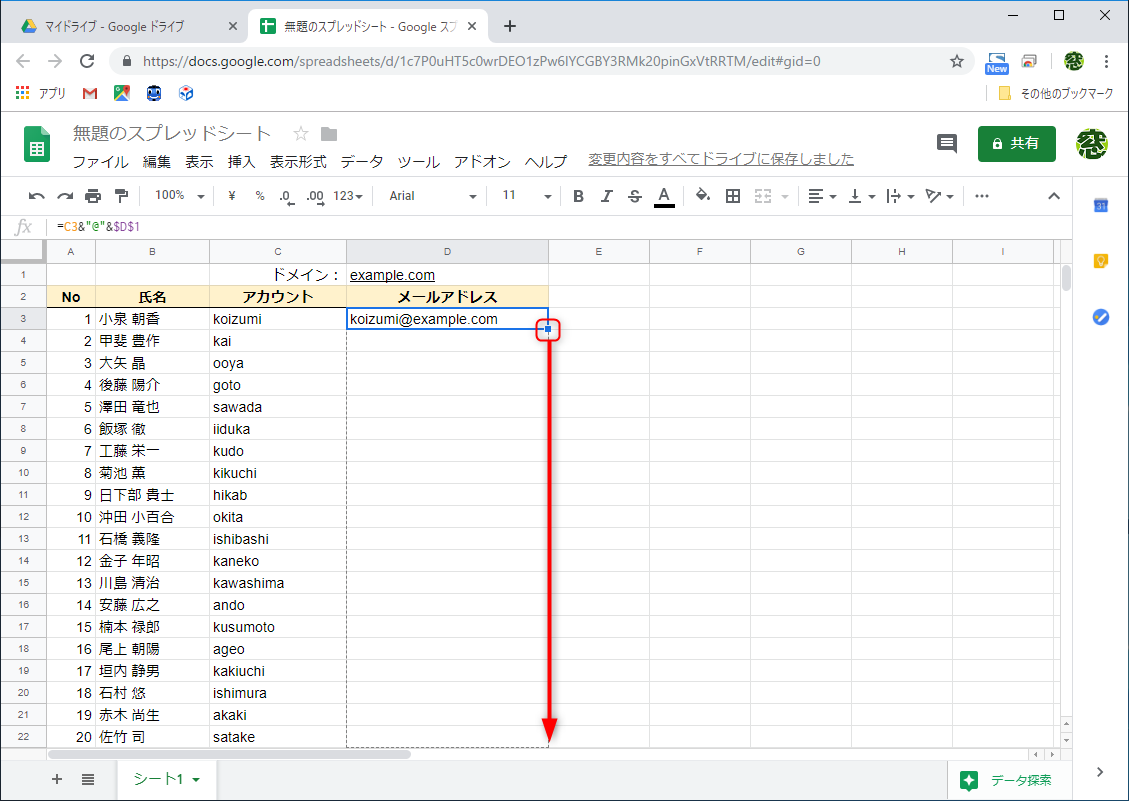Open the 挿入 menu

240,161
